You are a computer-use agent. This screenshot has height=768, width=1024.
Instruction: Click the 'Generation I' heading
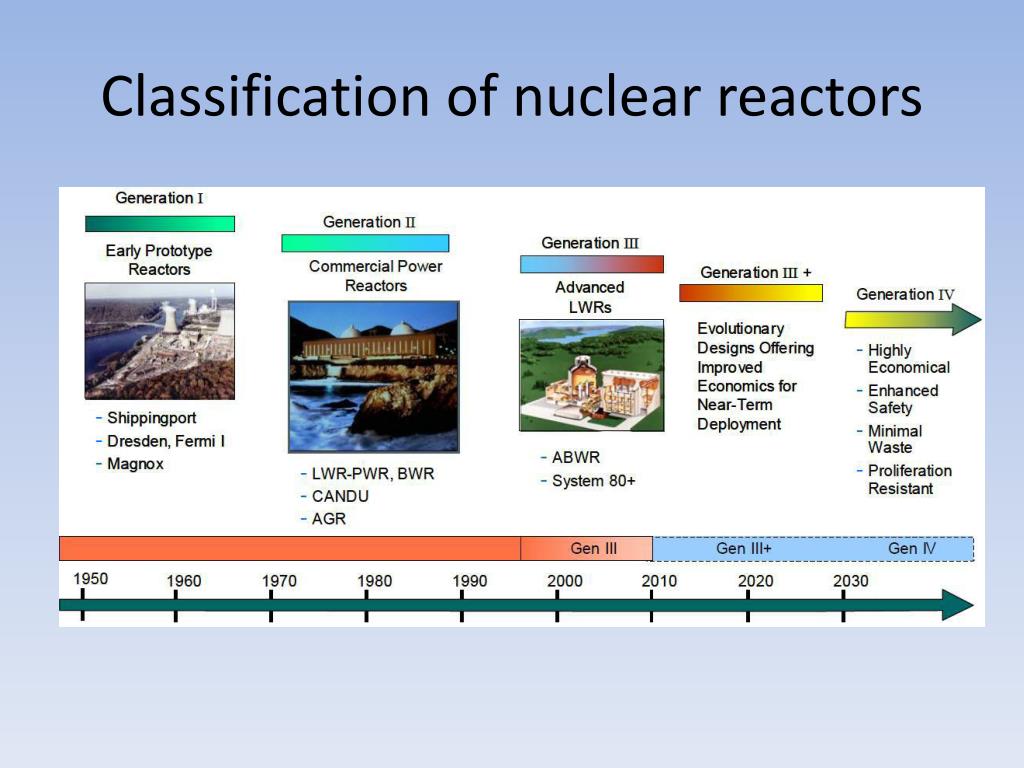[x=159, y=198]
